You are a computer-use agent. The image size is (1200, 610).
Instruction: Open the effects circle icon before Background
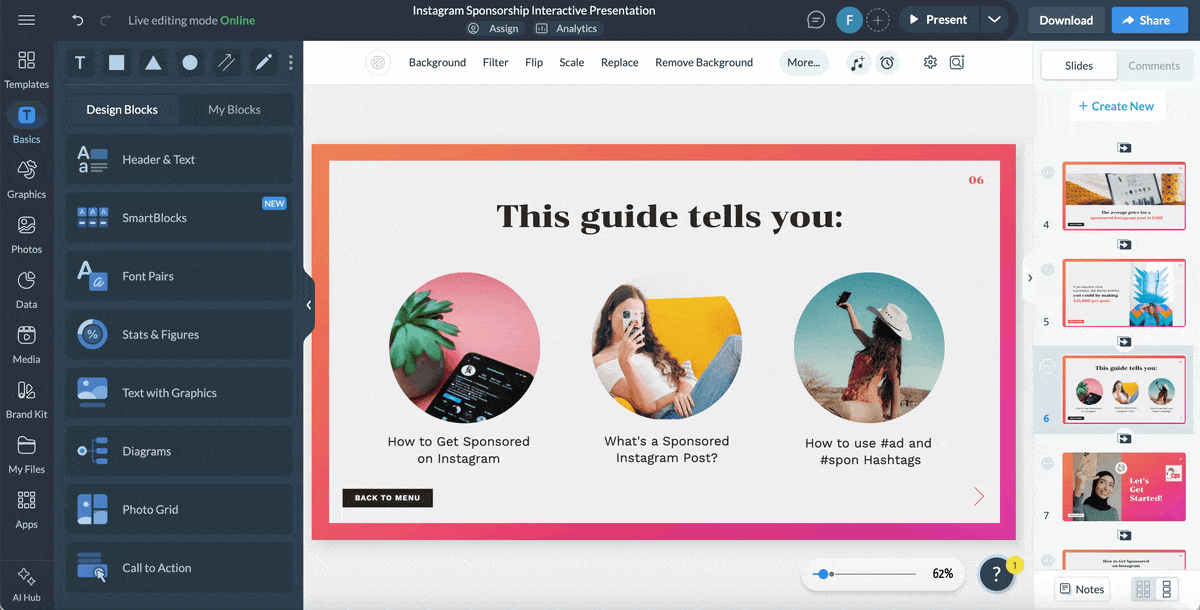tap(378, 62)
